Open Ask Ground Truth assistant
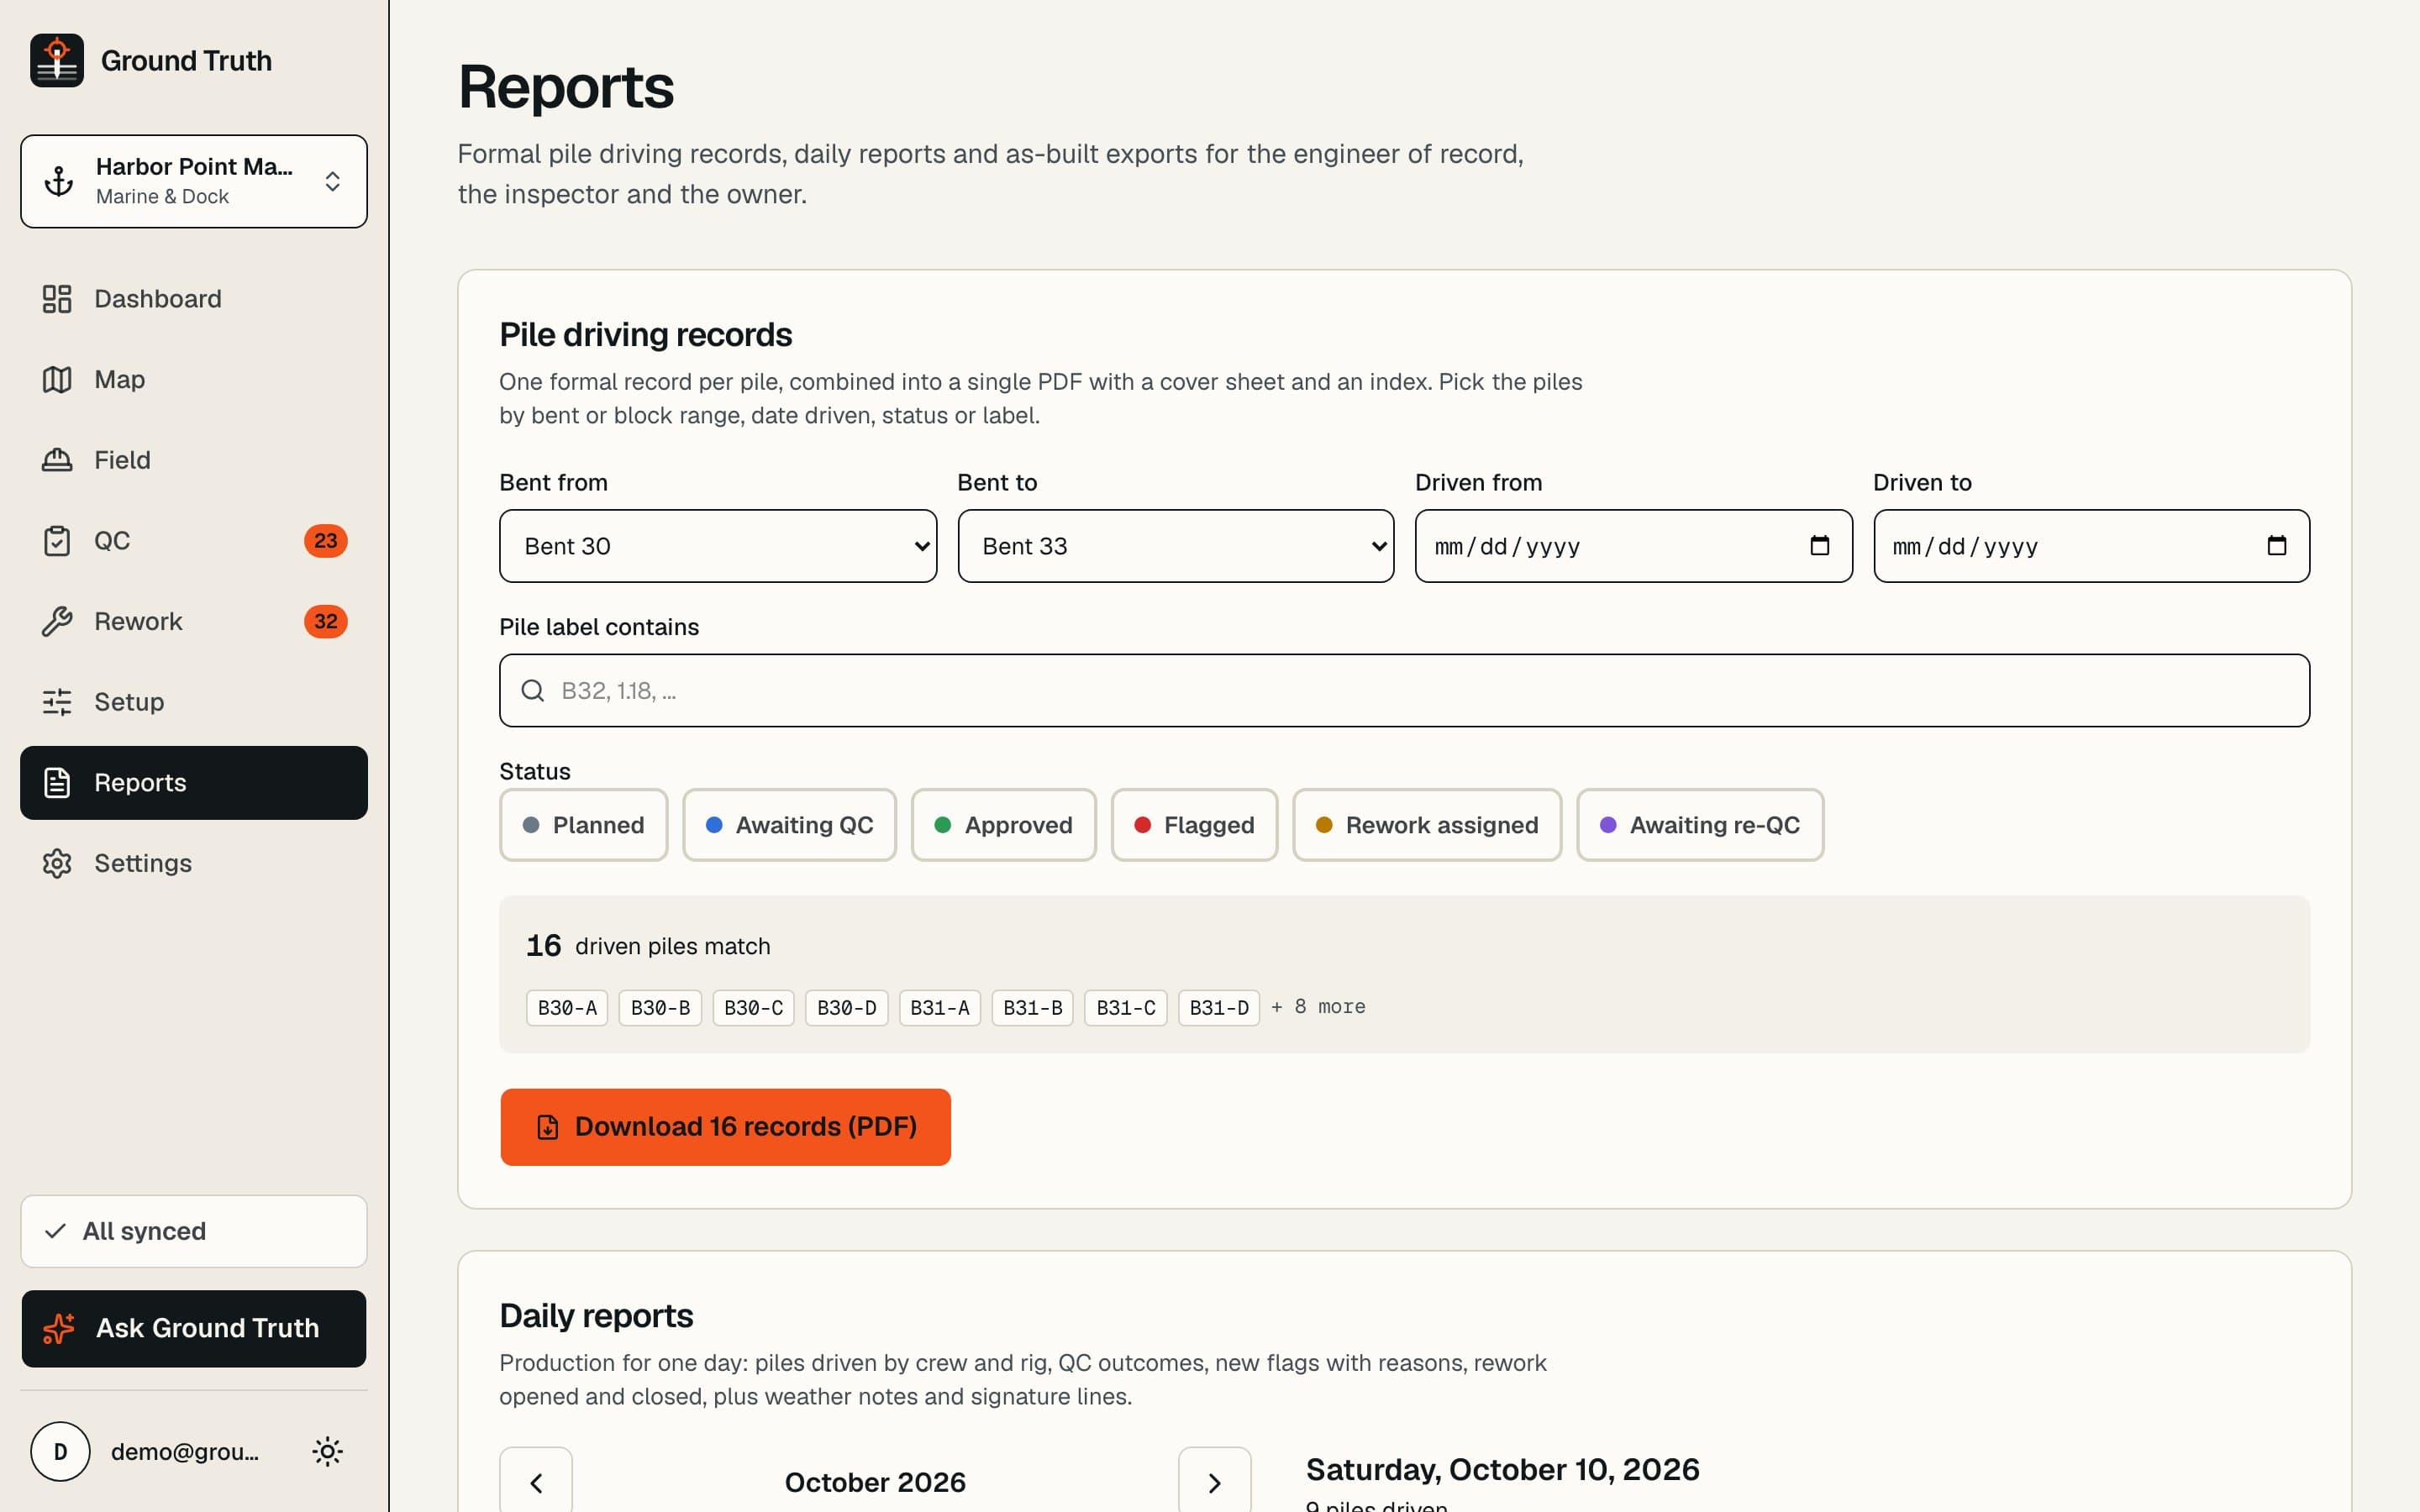This screenshot has height=1512, width=2420. 194,1328
